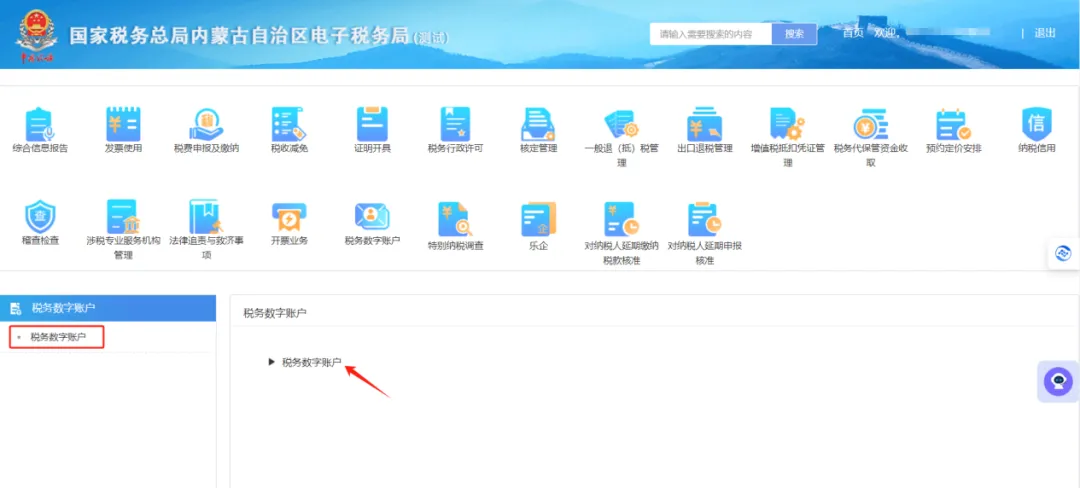Open 对纳税人延期缴纳税款核准 icon

(621, 220)
